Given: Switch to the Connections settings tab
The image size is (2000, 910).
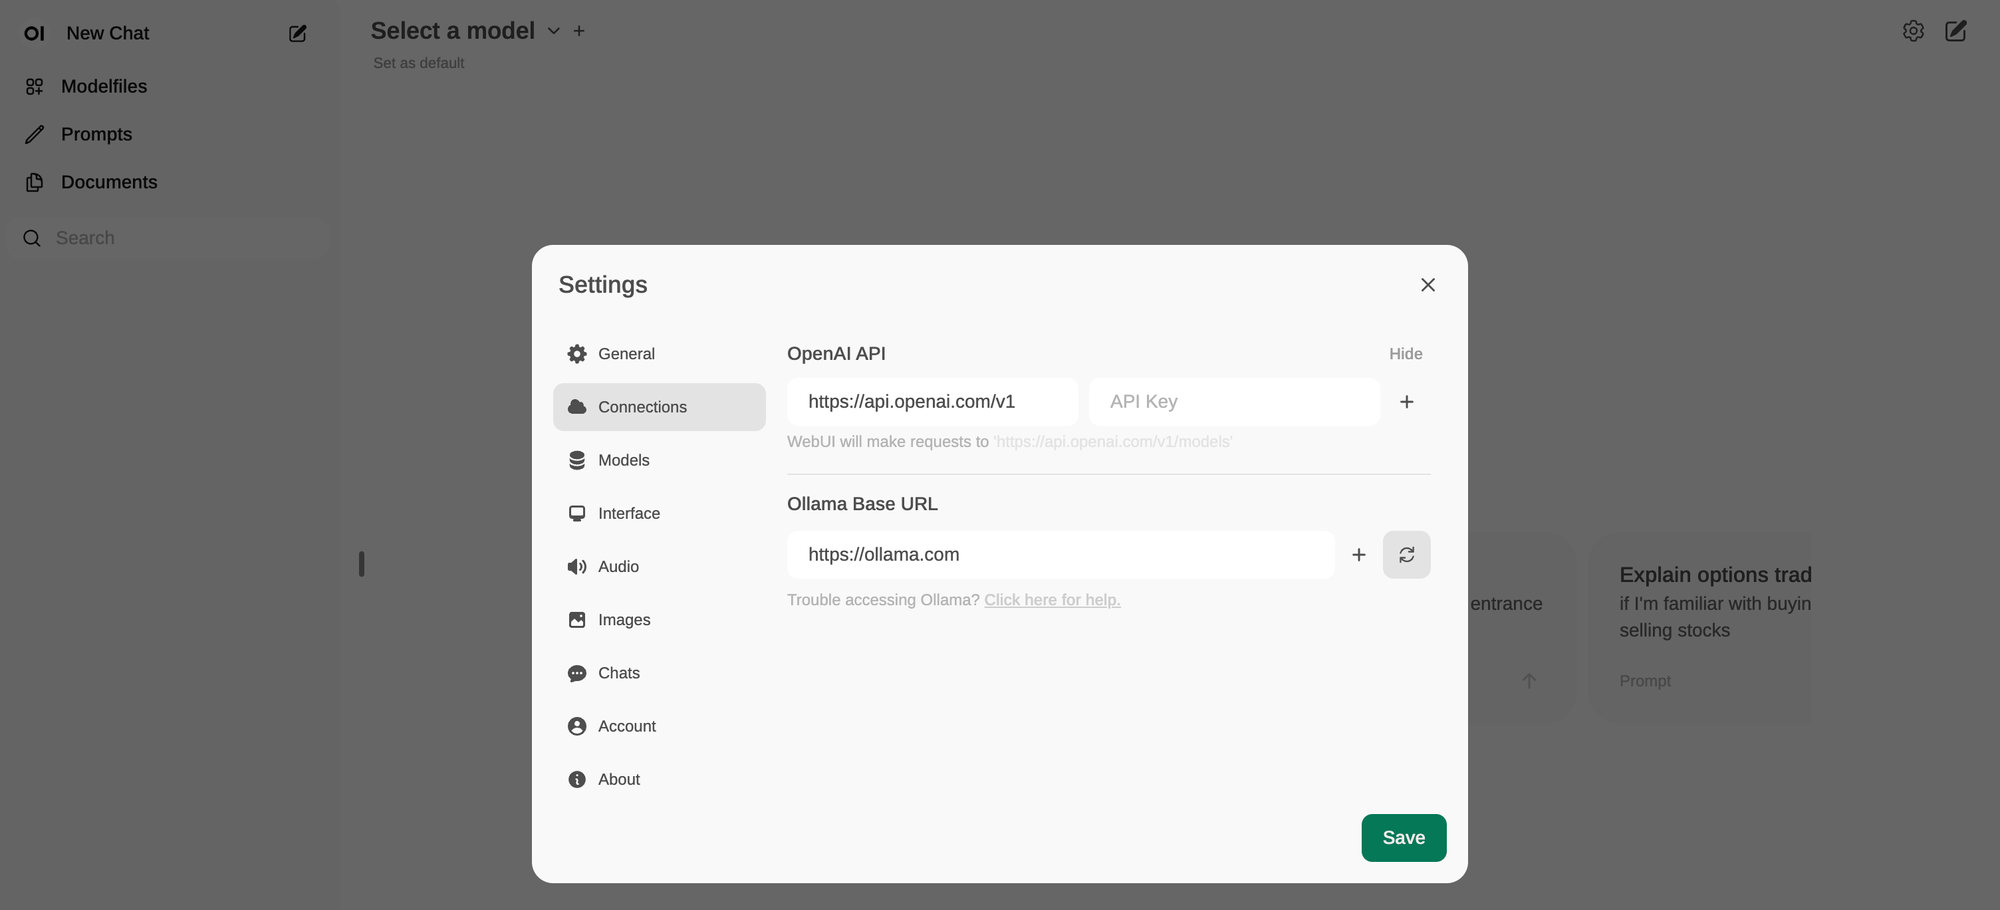Looking at the screenshot, I should tap(642, 406).
